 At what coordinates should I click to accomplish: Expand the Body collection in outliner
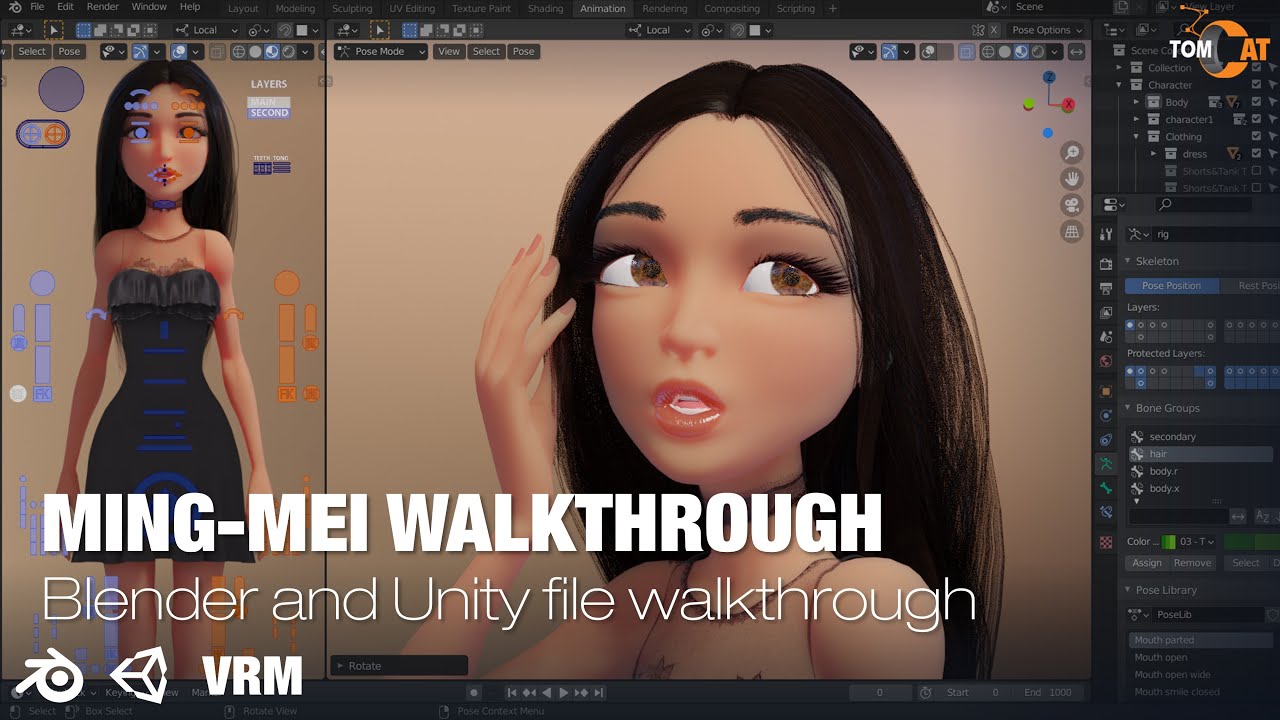1136,102
